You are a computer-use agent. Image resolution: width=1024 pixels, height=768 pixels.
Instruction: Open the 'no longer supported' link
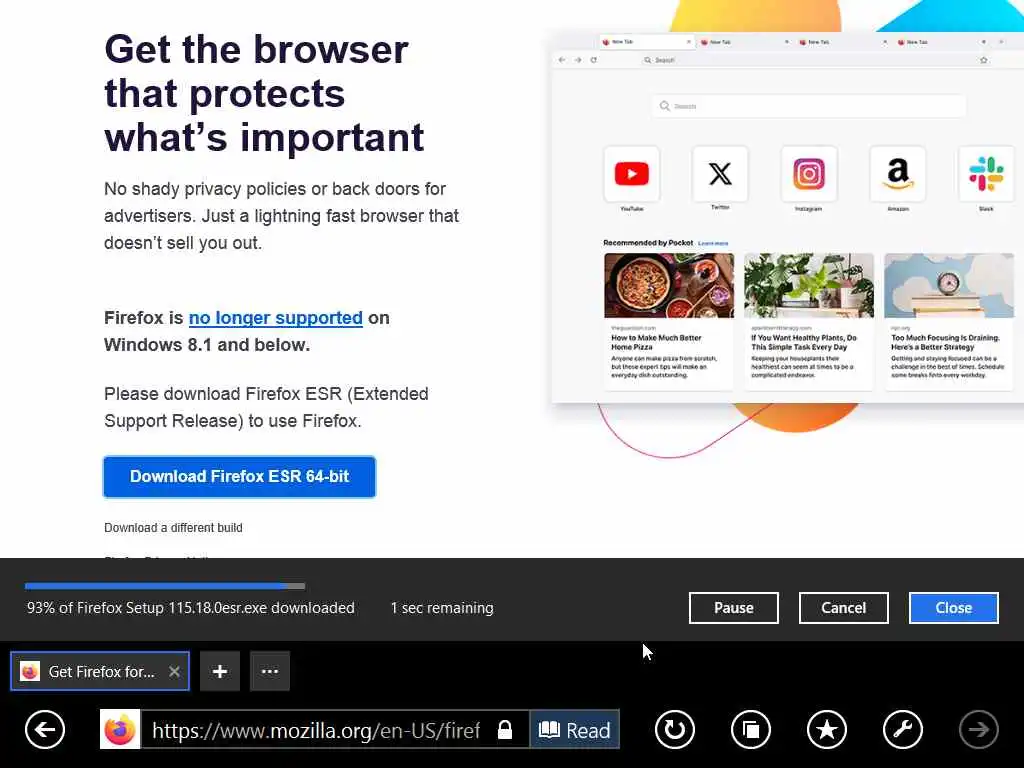tap(276, 318)
